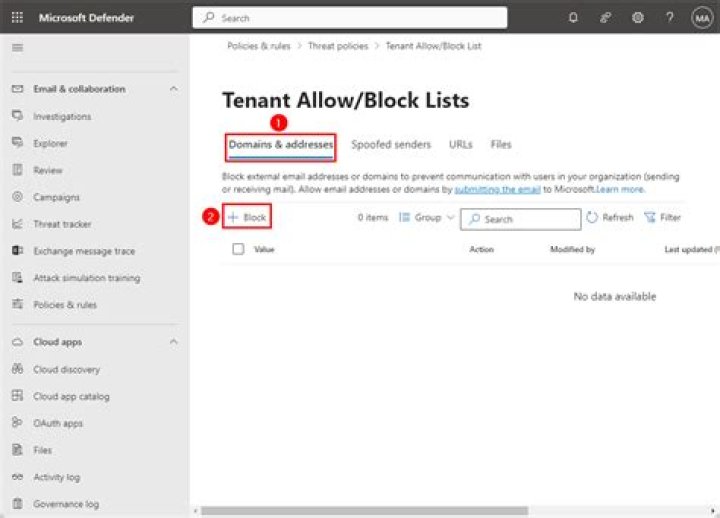Screen dimensions: 720x518
Task: Open Explorer in the sidebar
Action: point(50,143)
